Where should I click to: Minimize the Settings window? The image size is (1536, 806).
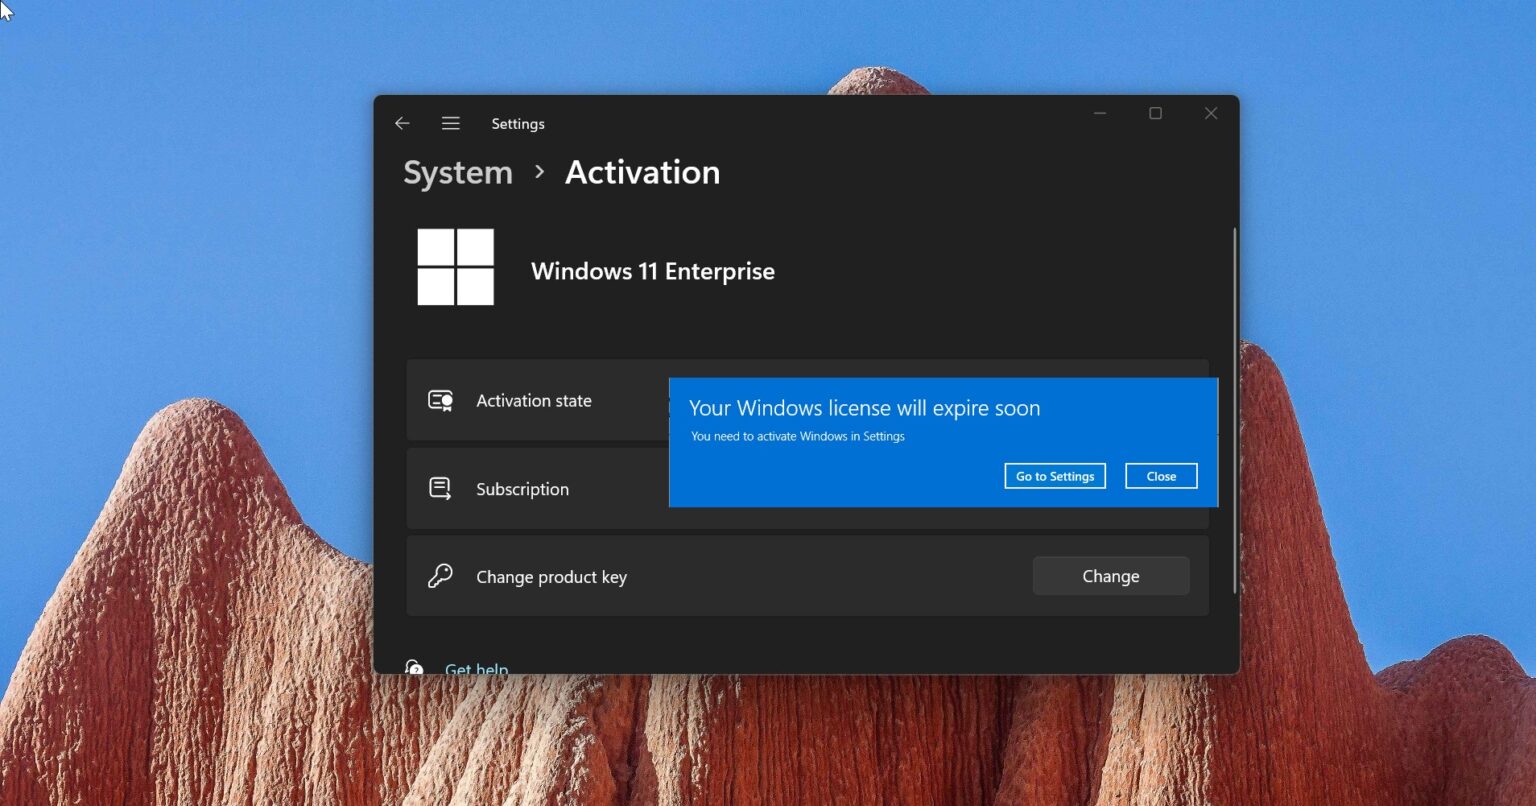pyautogui.click(x=1099, y=113)
